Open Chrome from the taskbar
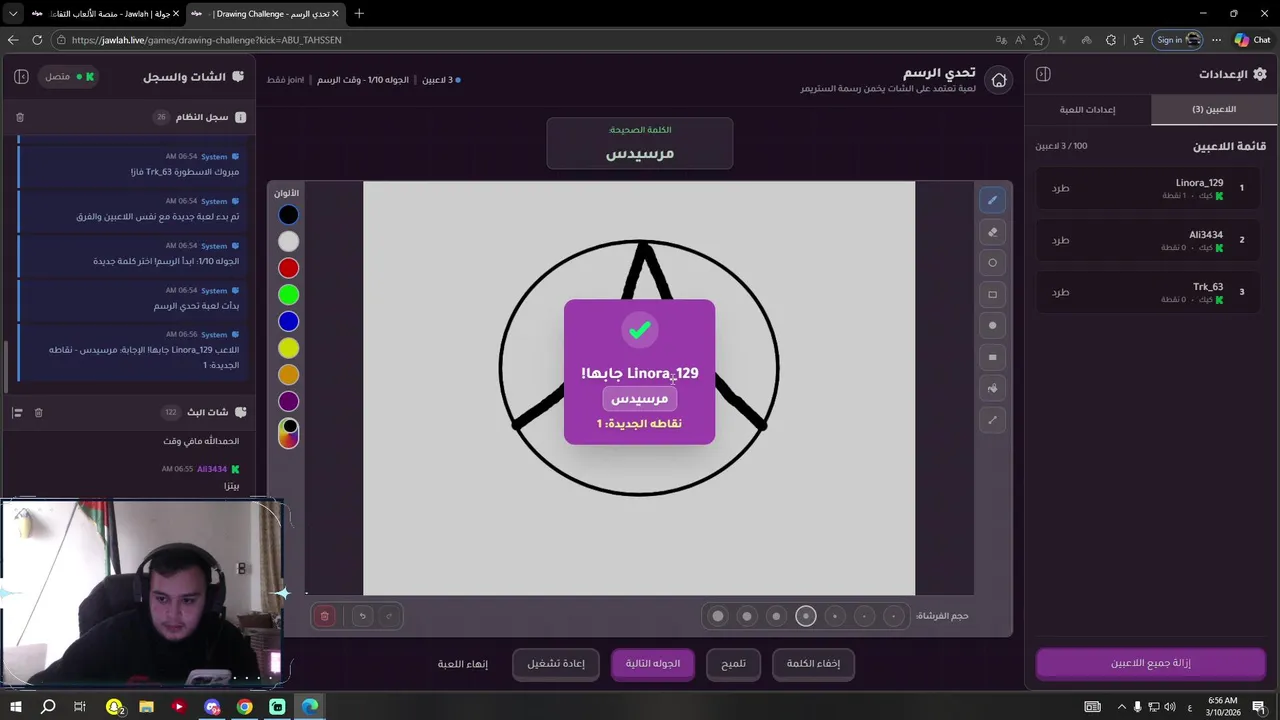 click(244, 707)
